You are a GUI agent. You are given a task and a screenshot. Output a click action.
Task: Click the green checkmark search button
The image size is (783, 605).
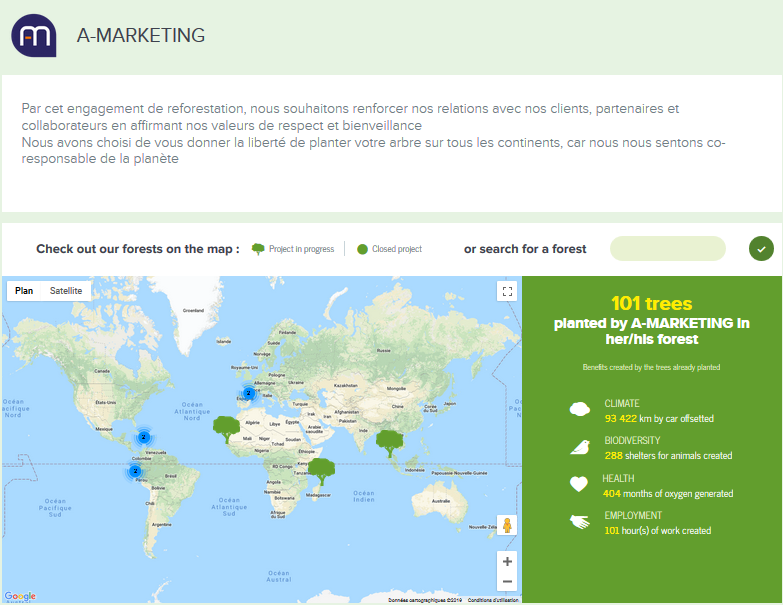(761, 248)
